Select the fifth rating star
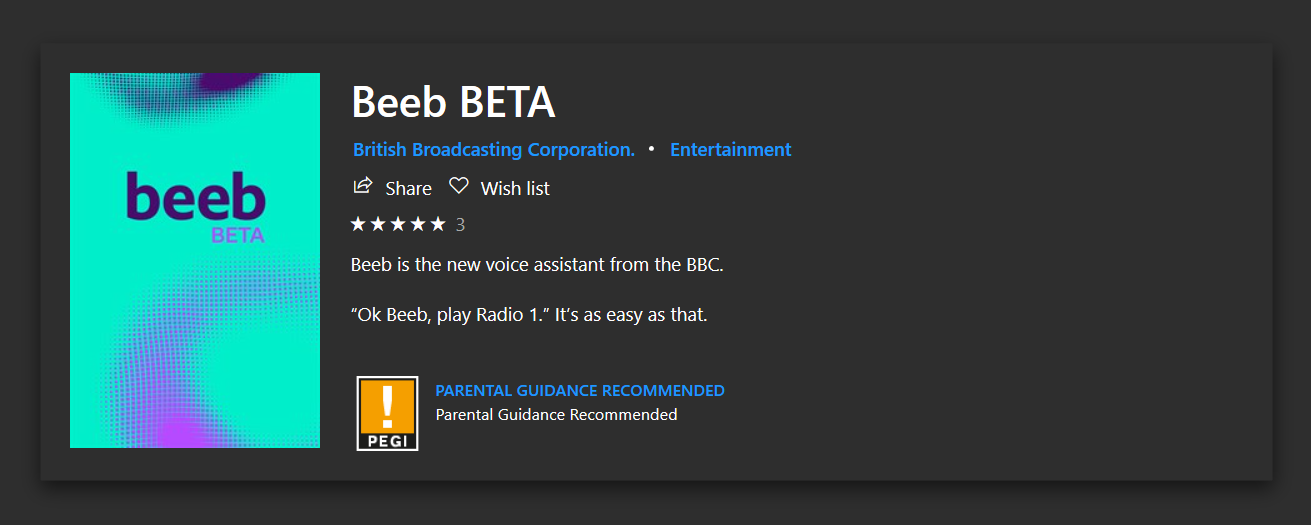1311x525 pixels. (x=438, y=224)
